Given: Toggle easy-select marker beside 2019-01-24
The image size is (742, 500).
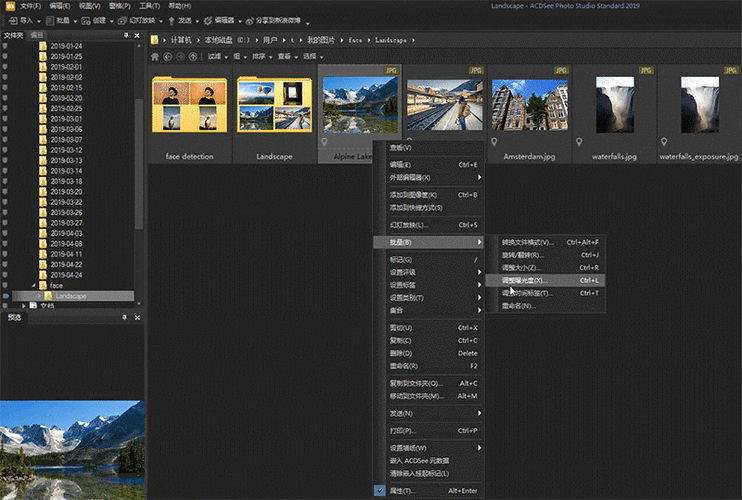Looking at the screenshot, I should (5, 46).
